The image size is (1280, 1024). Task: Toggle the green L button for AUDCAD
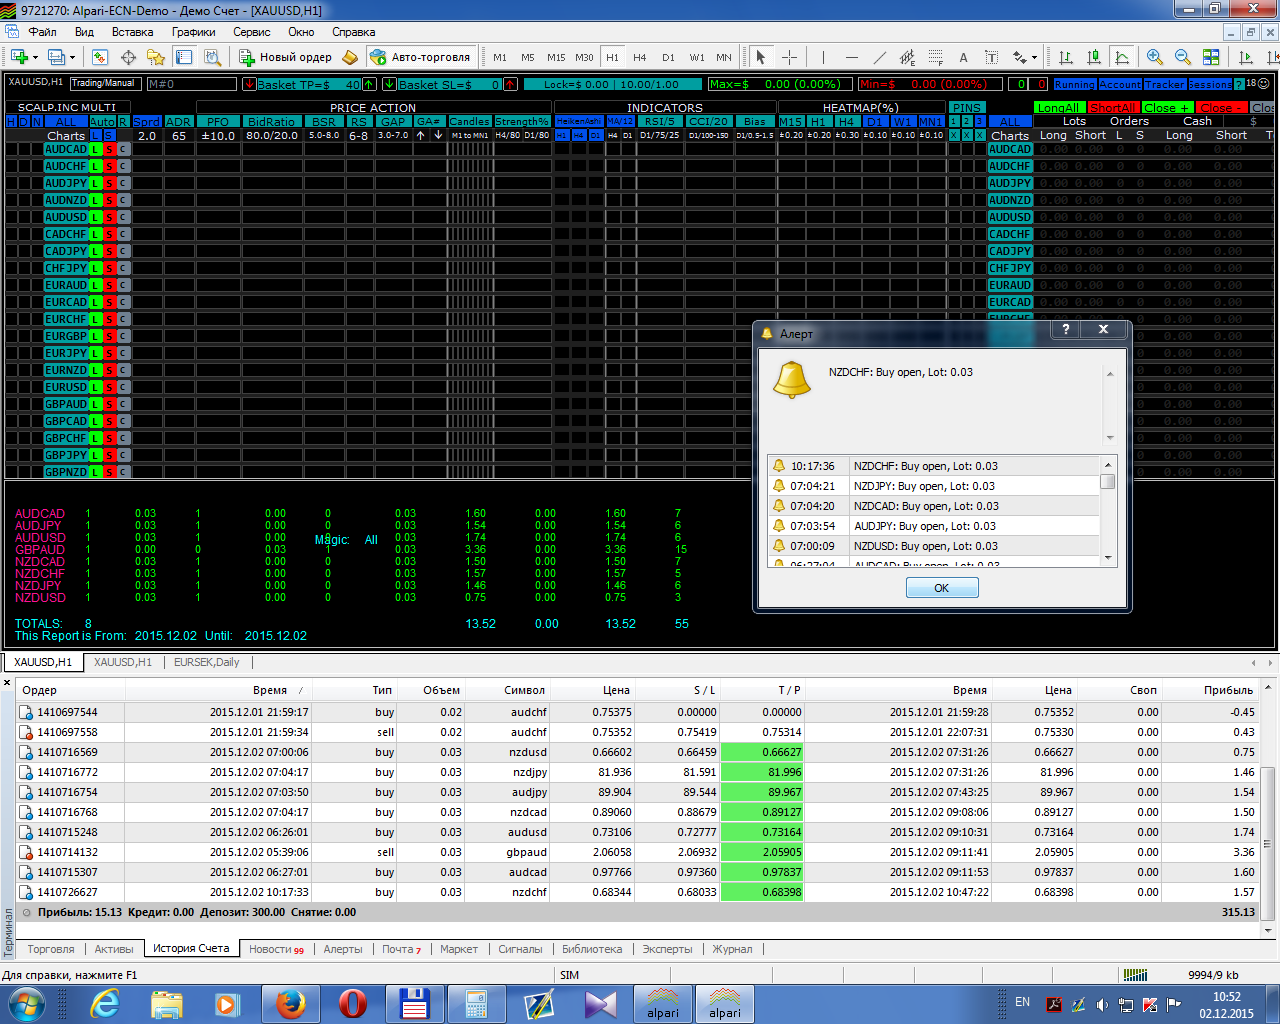click(x=96, y=149)
